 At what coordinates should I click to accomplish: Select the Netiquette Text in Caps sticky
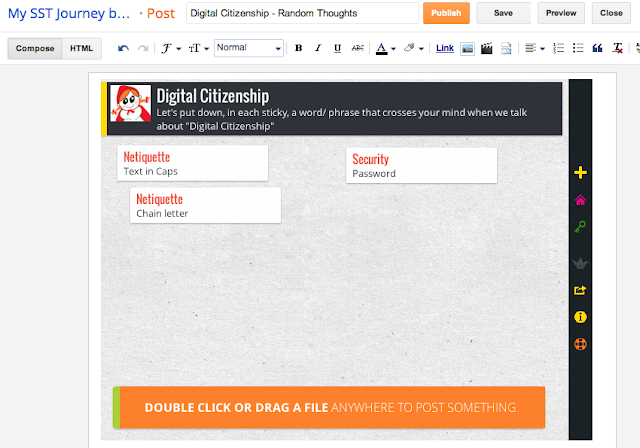[x=193, y=163]
